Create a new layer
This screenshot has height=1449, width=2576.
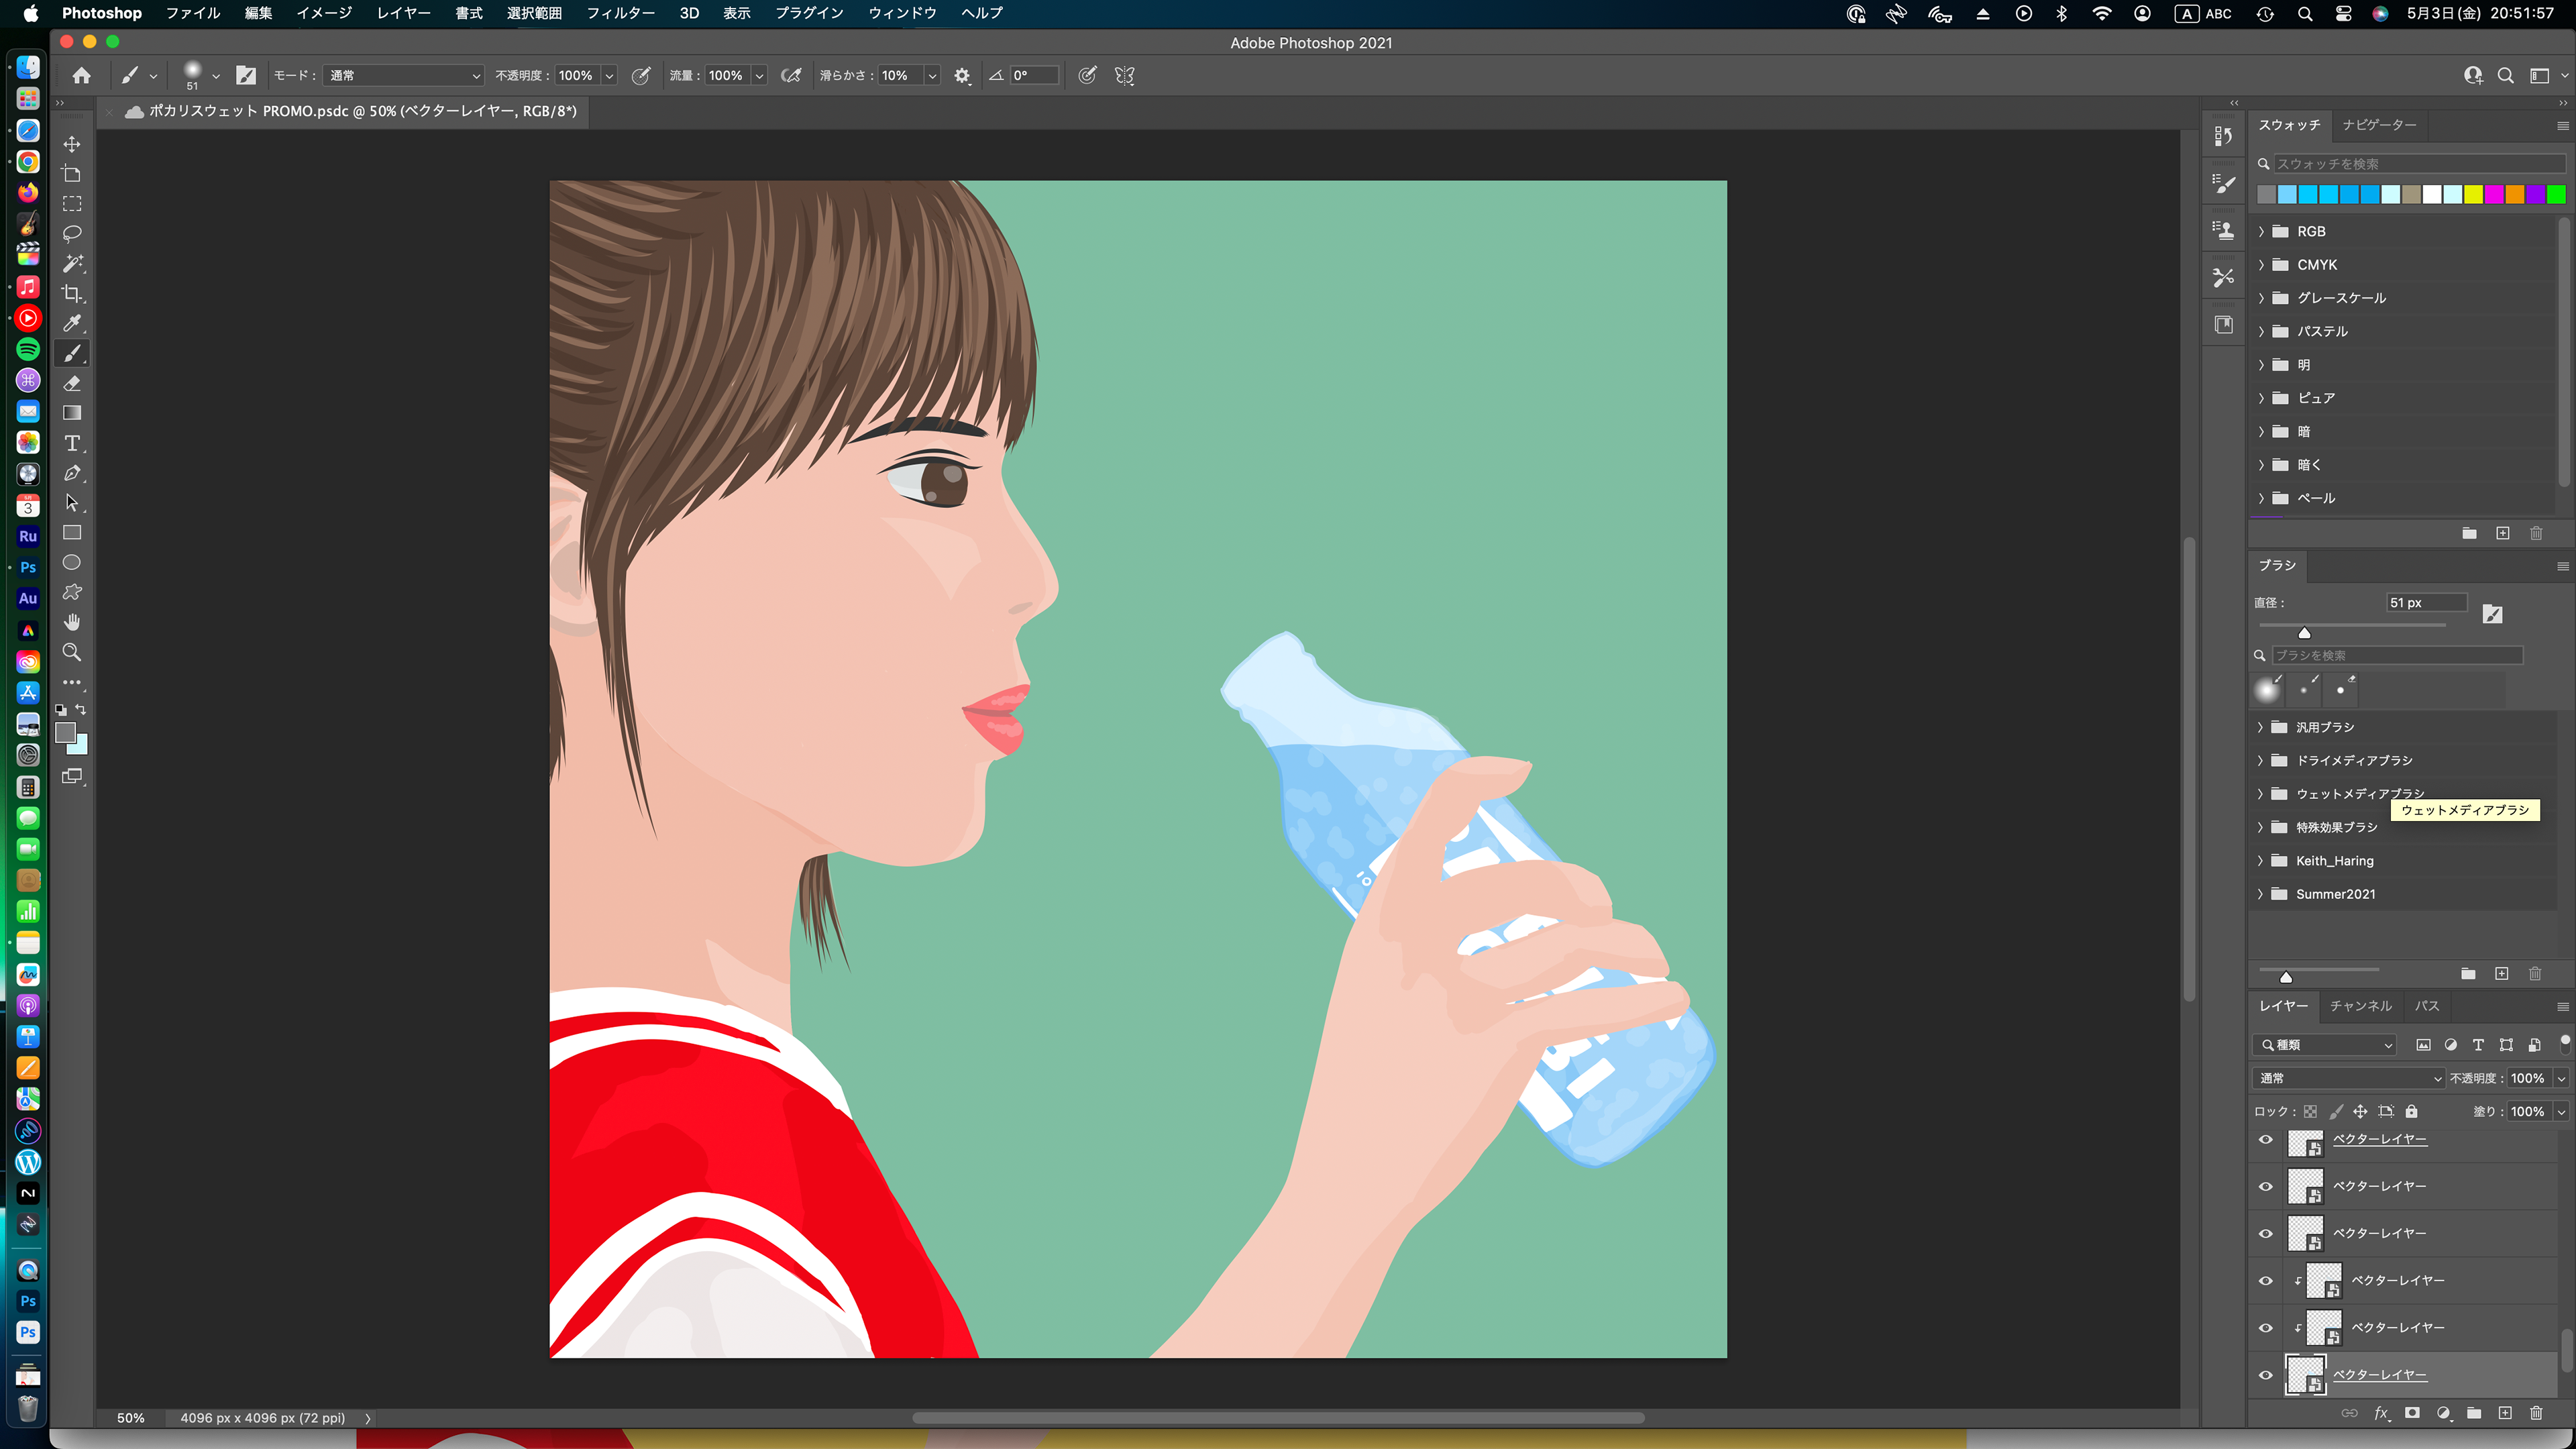click(2505, 1413)
